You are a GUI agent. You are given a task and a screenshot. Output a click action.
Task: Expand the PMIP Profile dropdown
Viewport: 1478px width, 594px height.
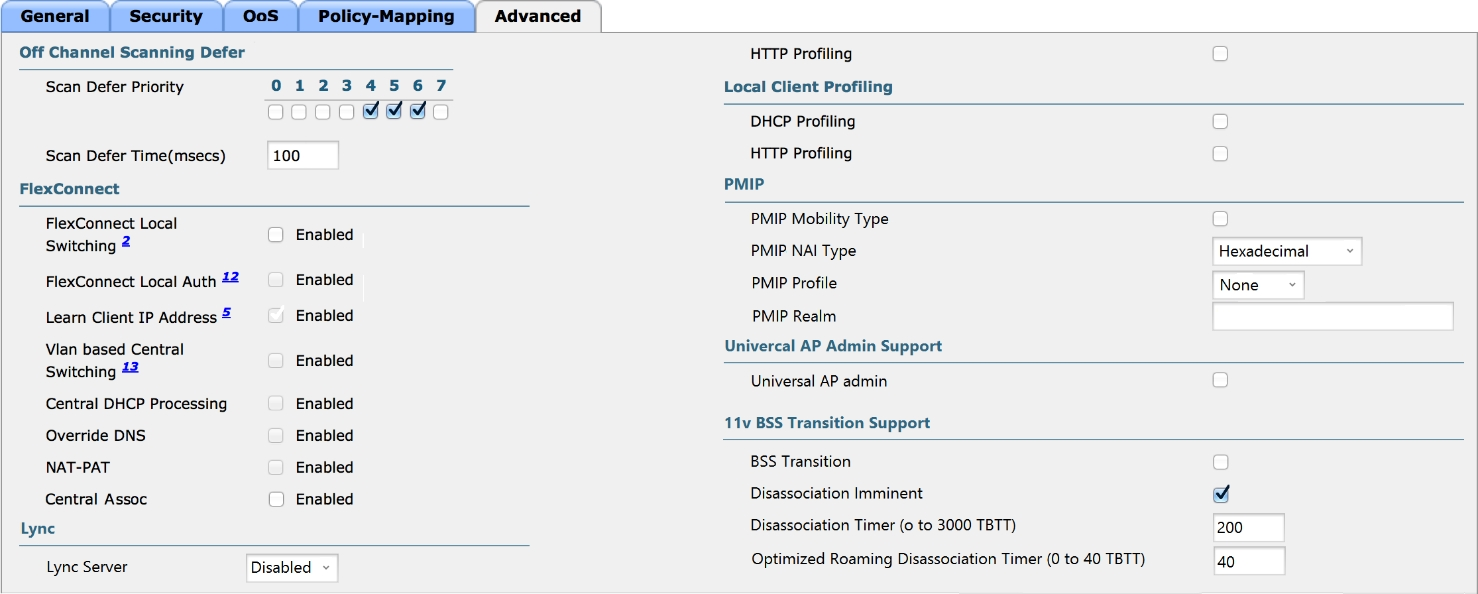(1258, 285)
